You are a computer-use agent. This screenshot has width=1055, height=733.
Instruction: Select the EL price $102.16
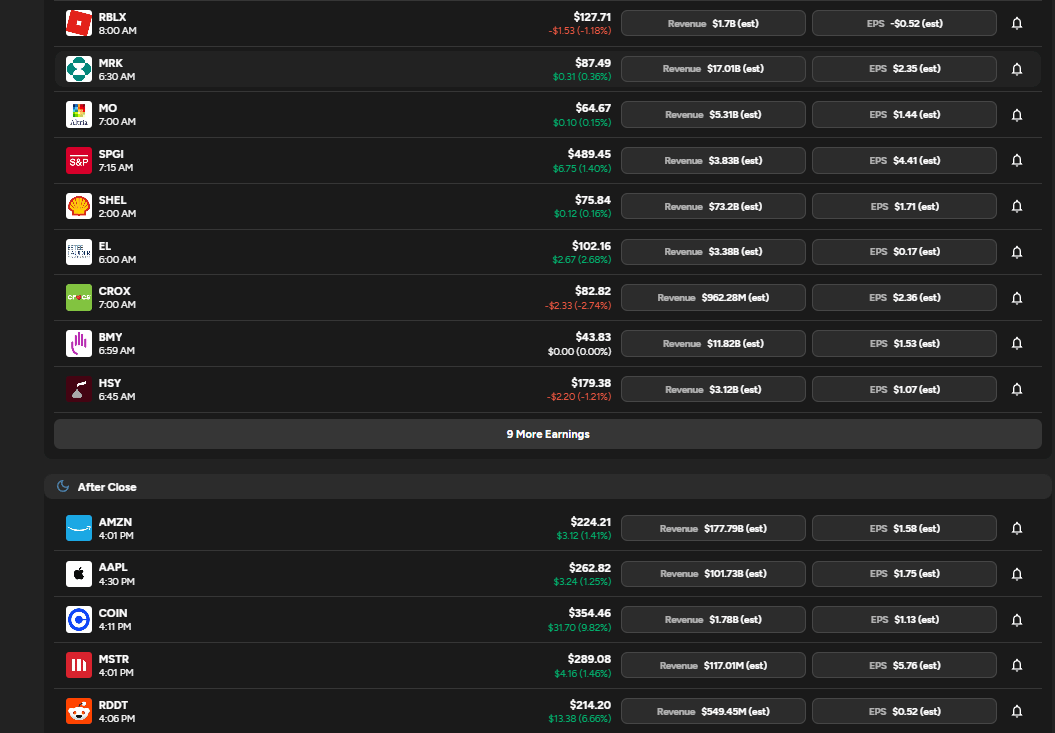coord(591,246)
